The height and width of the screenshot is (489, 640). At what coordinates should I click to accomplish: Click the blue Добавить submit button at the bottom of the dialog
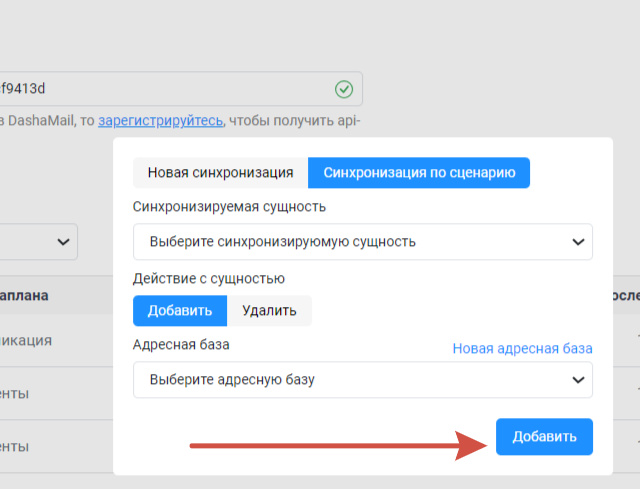[544, 436]
